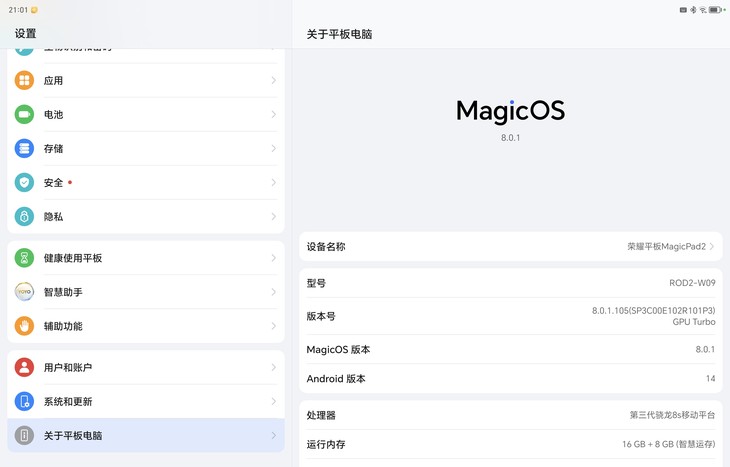Tap the YOYO 智慧助手 icon

pyautogui.click(x=24, y=292)
